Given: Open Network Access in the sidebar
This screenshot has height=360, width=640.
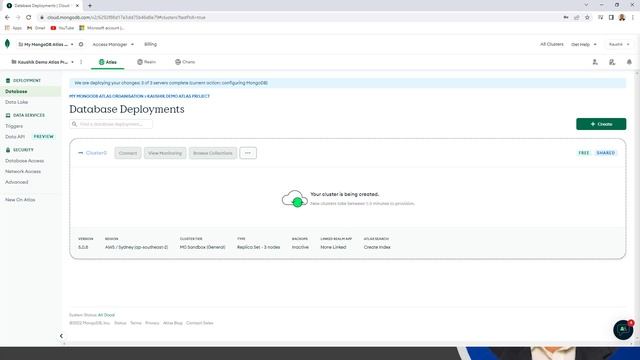Looking at the screenshot, I should point(23,171).
